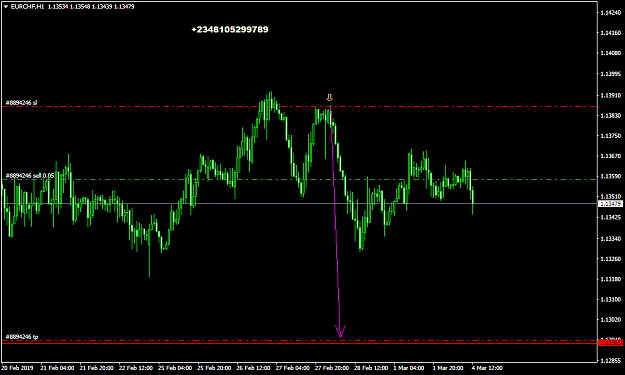Screen dimensions: 625x375
Task: Click the 1.13750 price axis value
Action: pos(611,136)
